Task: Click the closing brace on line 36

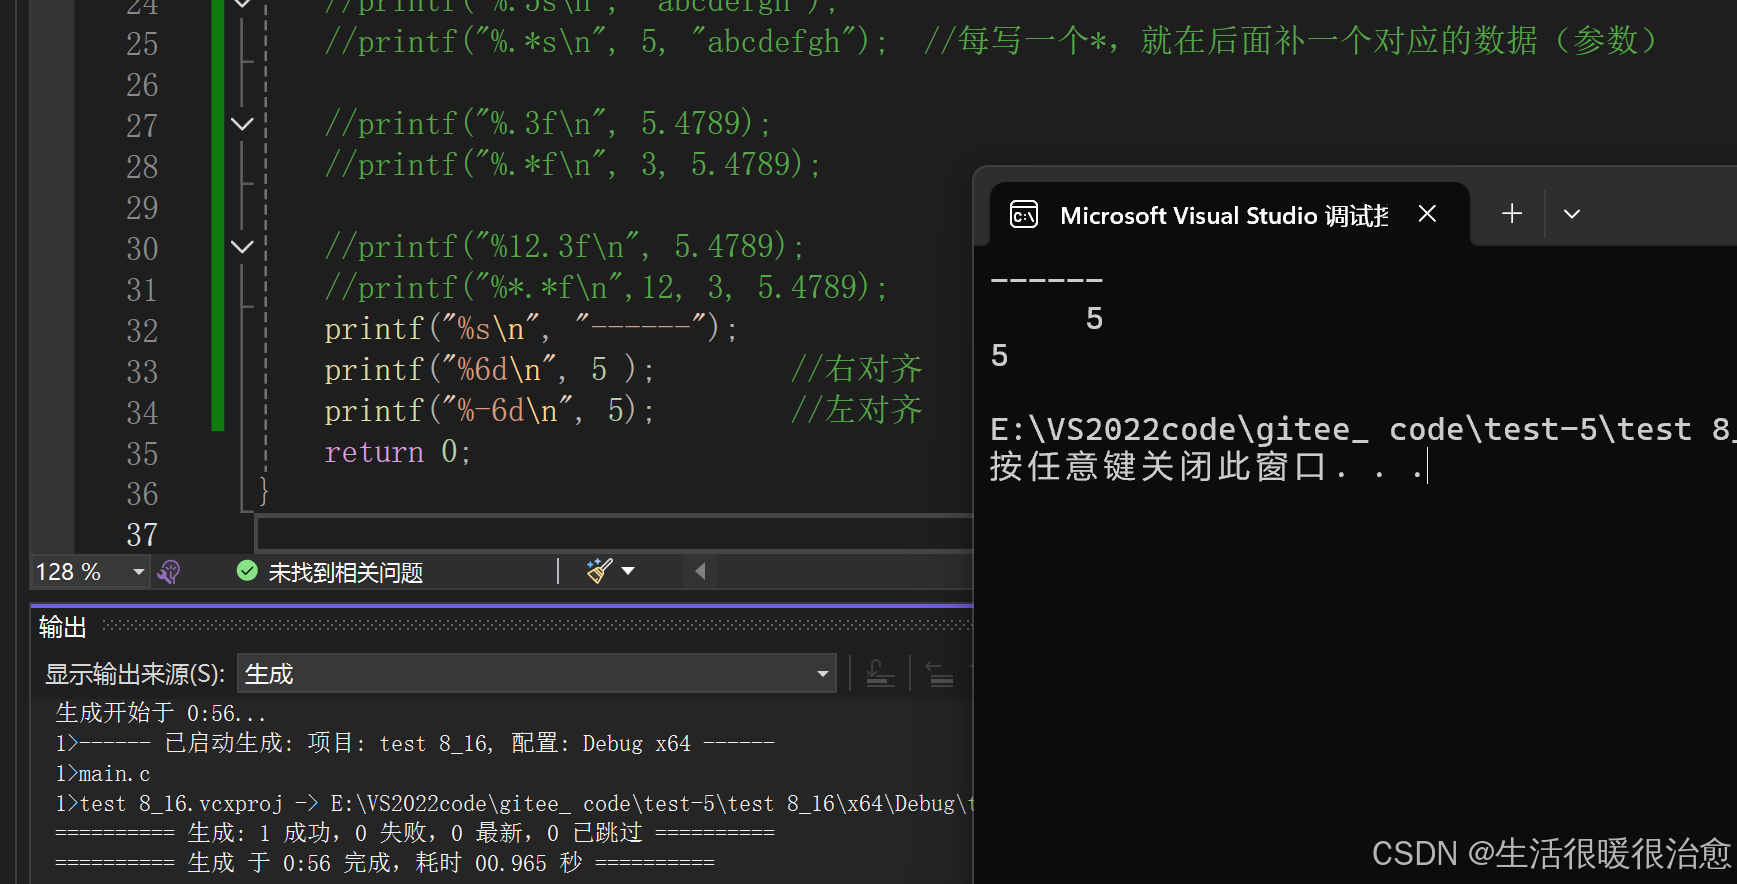Action: tap(264, 493)
